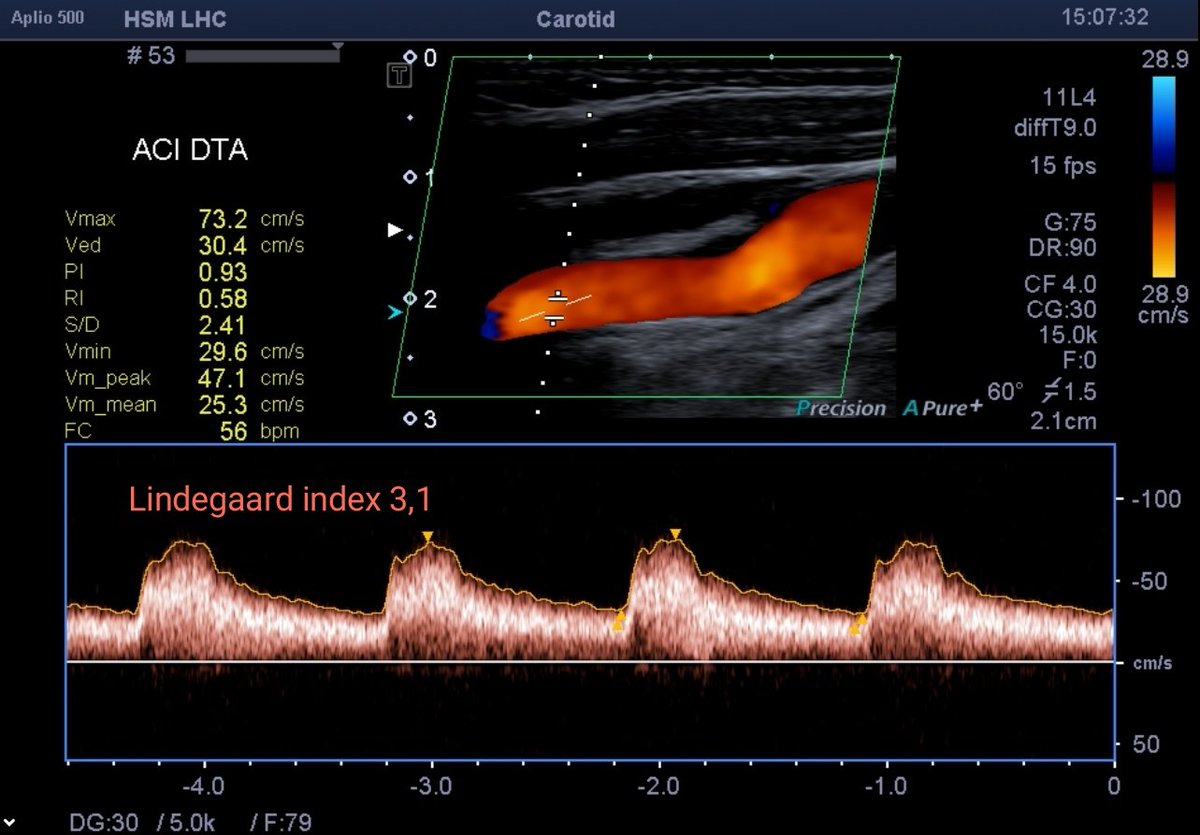
Task: Select the DR:90 dynamic range parameter
Action: 1062,247
